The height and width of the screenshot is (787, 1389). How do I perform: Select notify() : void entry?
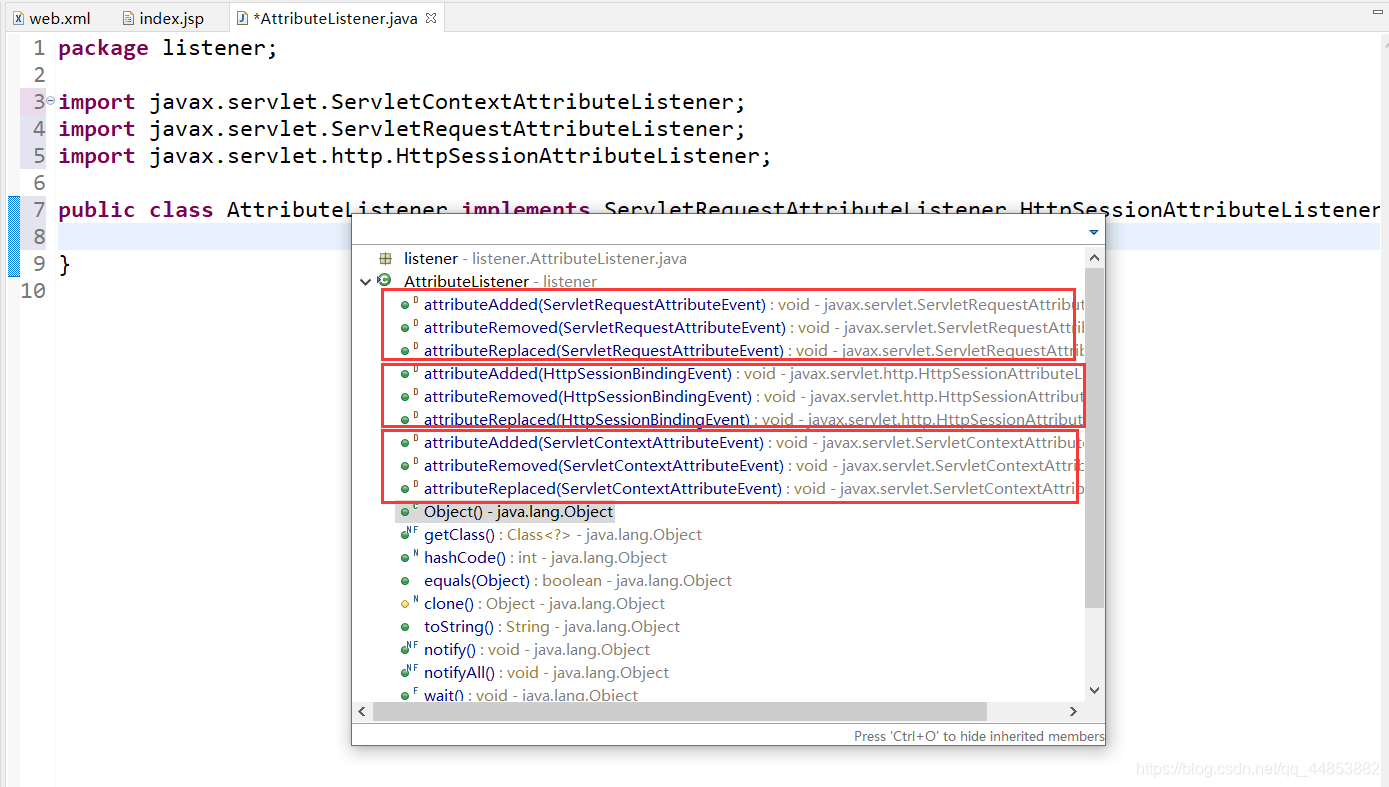537,649
